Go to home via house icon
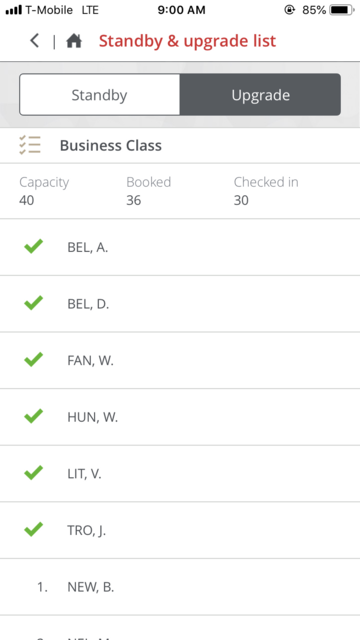360x640 pixels. (x=74, y=41)
